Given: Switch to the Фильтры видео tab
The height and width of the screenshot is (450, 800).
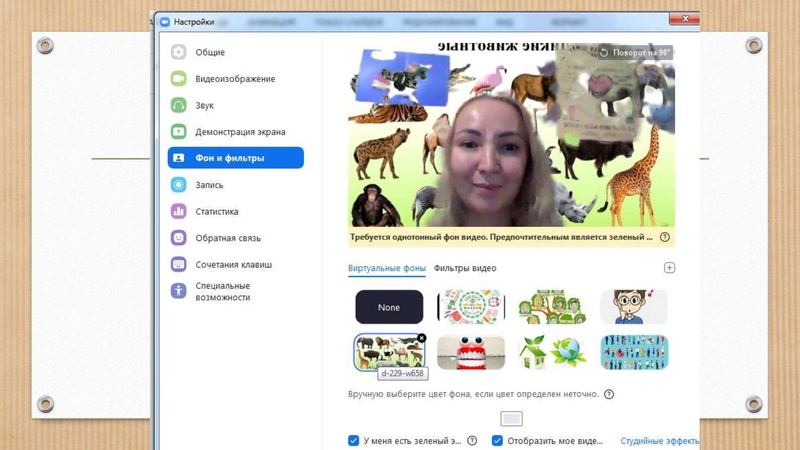Looking at the screenshot, I should (x=465, y=268).
